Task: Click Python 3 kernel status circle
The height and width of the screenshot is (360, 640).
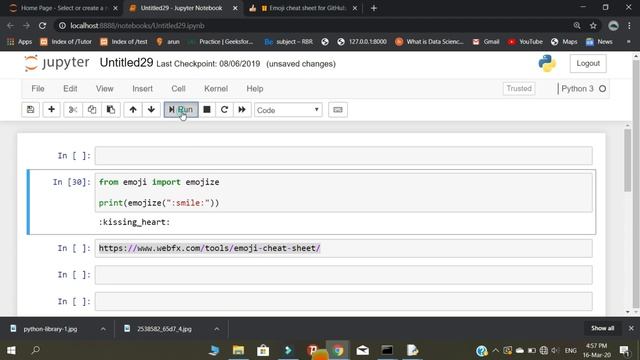Action: click(x=602, y=89)
